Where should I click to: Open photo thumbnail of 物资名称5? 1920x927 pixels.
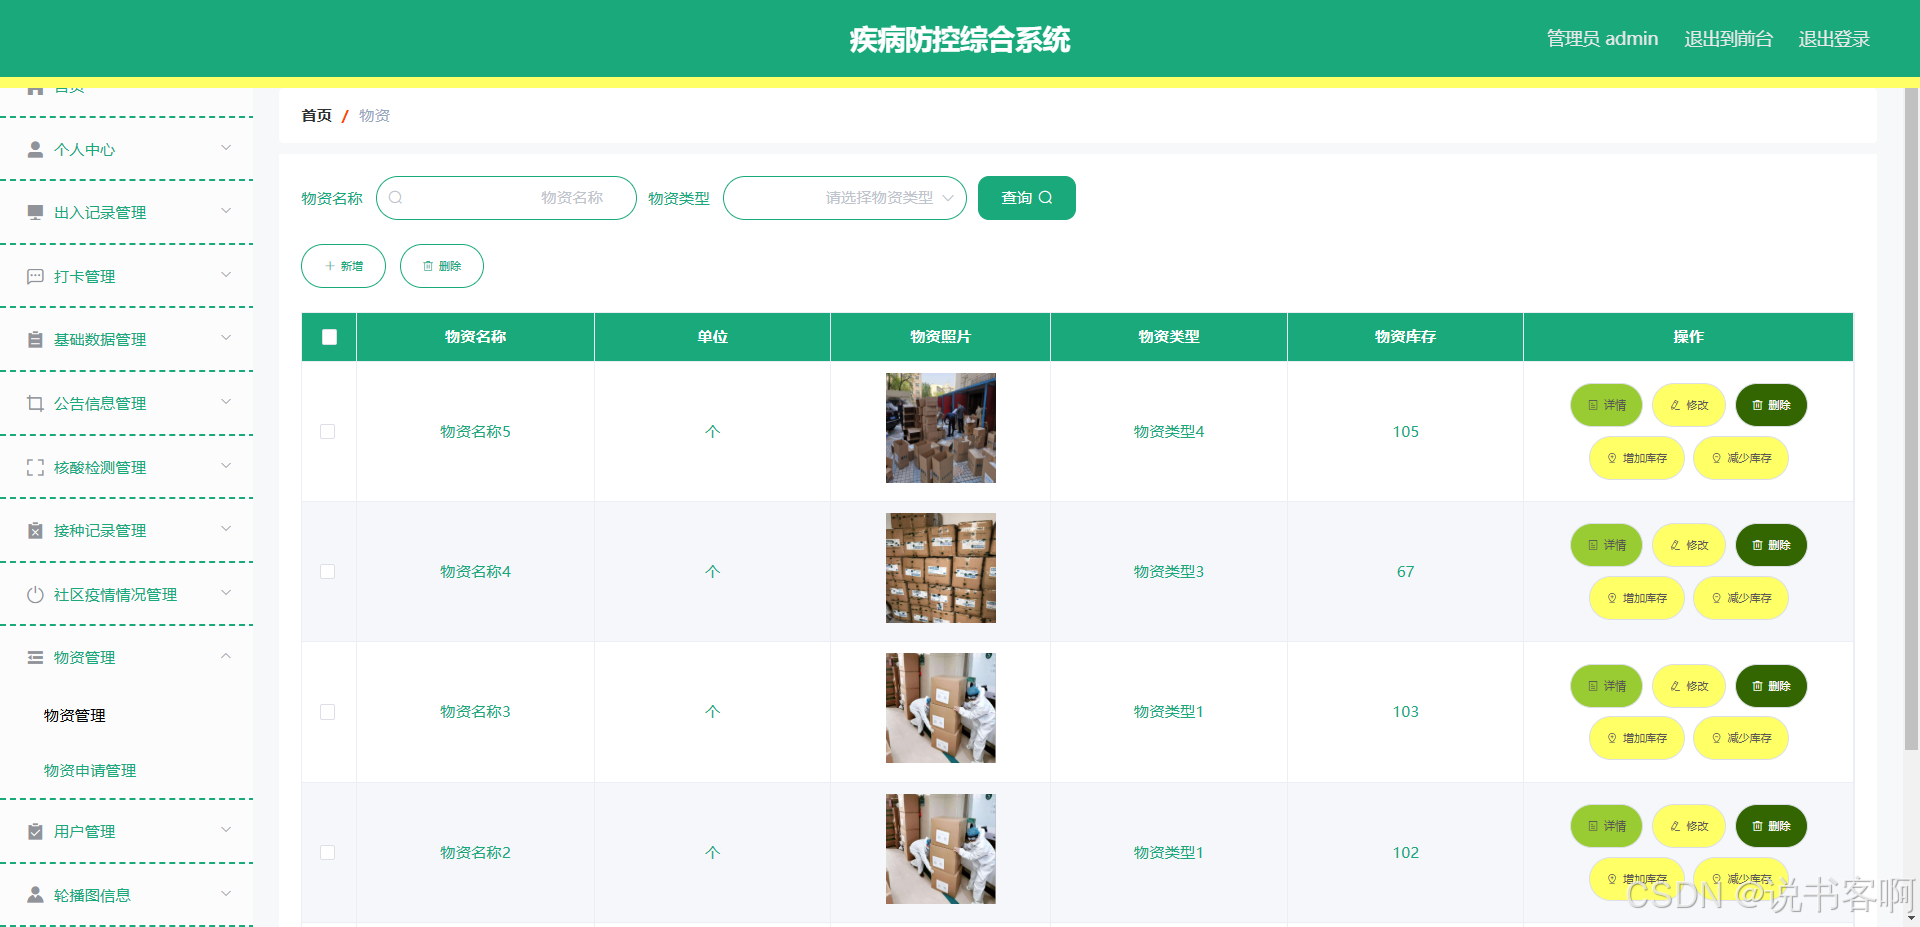pos(940,428)
